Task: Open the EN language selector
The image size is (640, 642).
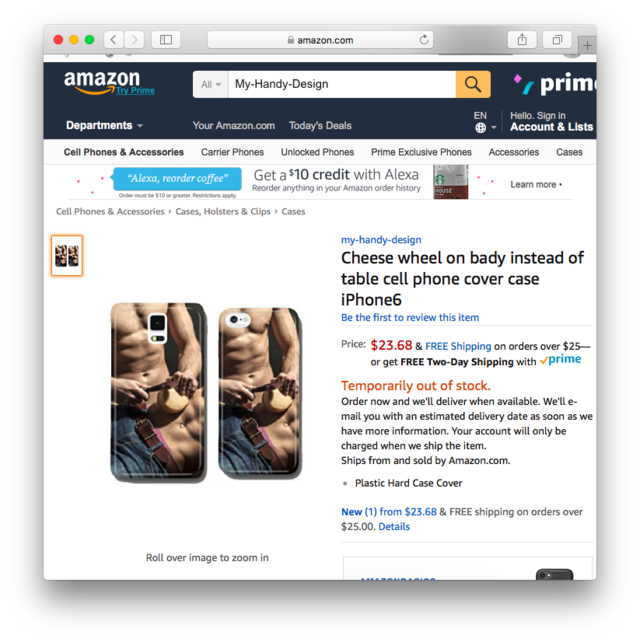Action: [485, 122]
